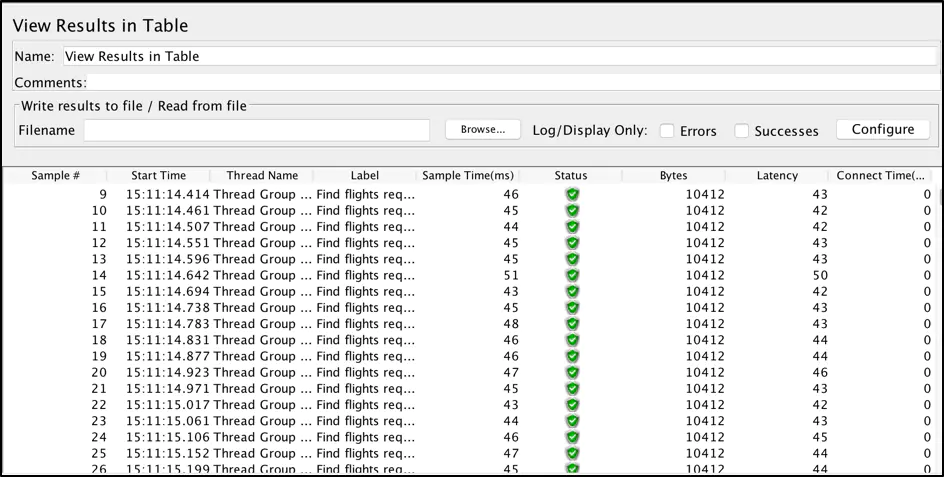The image size is (944, 477).
Task: Click the Connect Time column header
Action: pyautogui.click(x=880, y=176)
